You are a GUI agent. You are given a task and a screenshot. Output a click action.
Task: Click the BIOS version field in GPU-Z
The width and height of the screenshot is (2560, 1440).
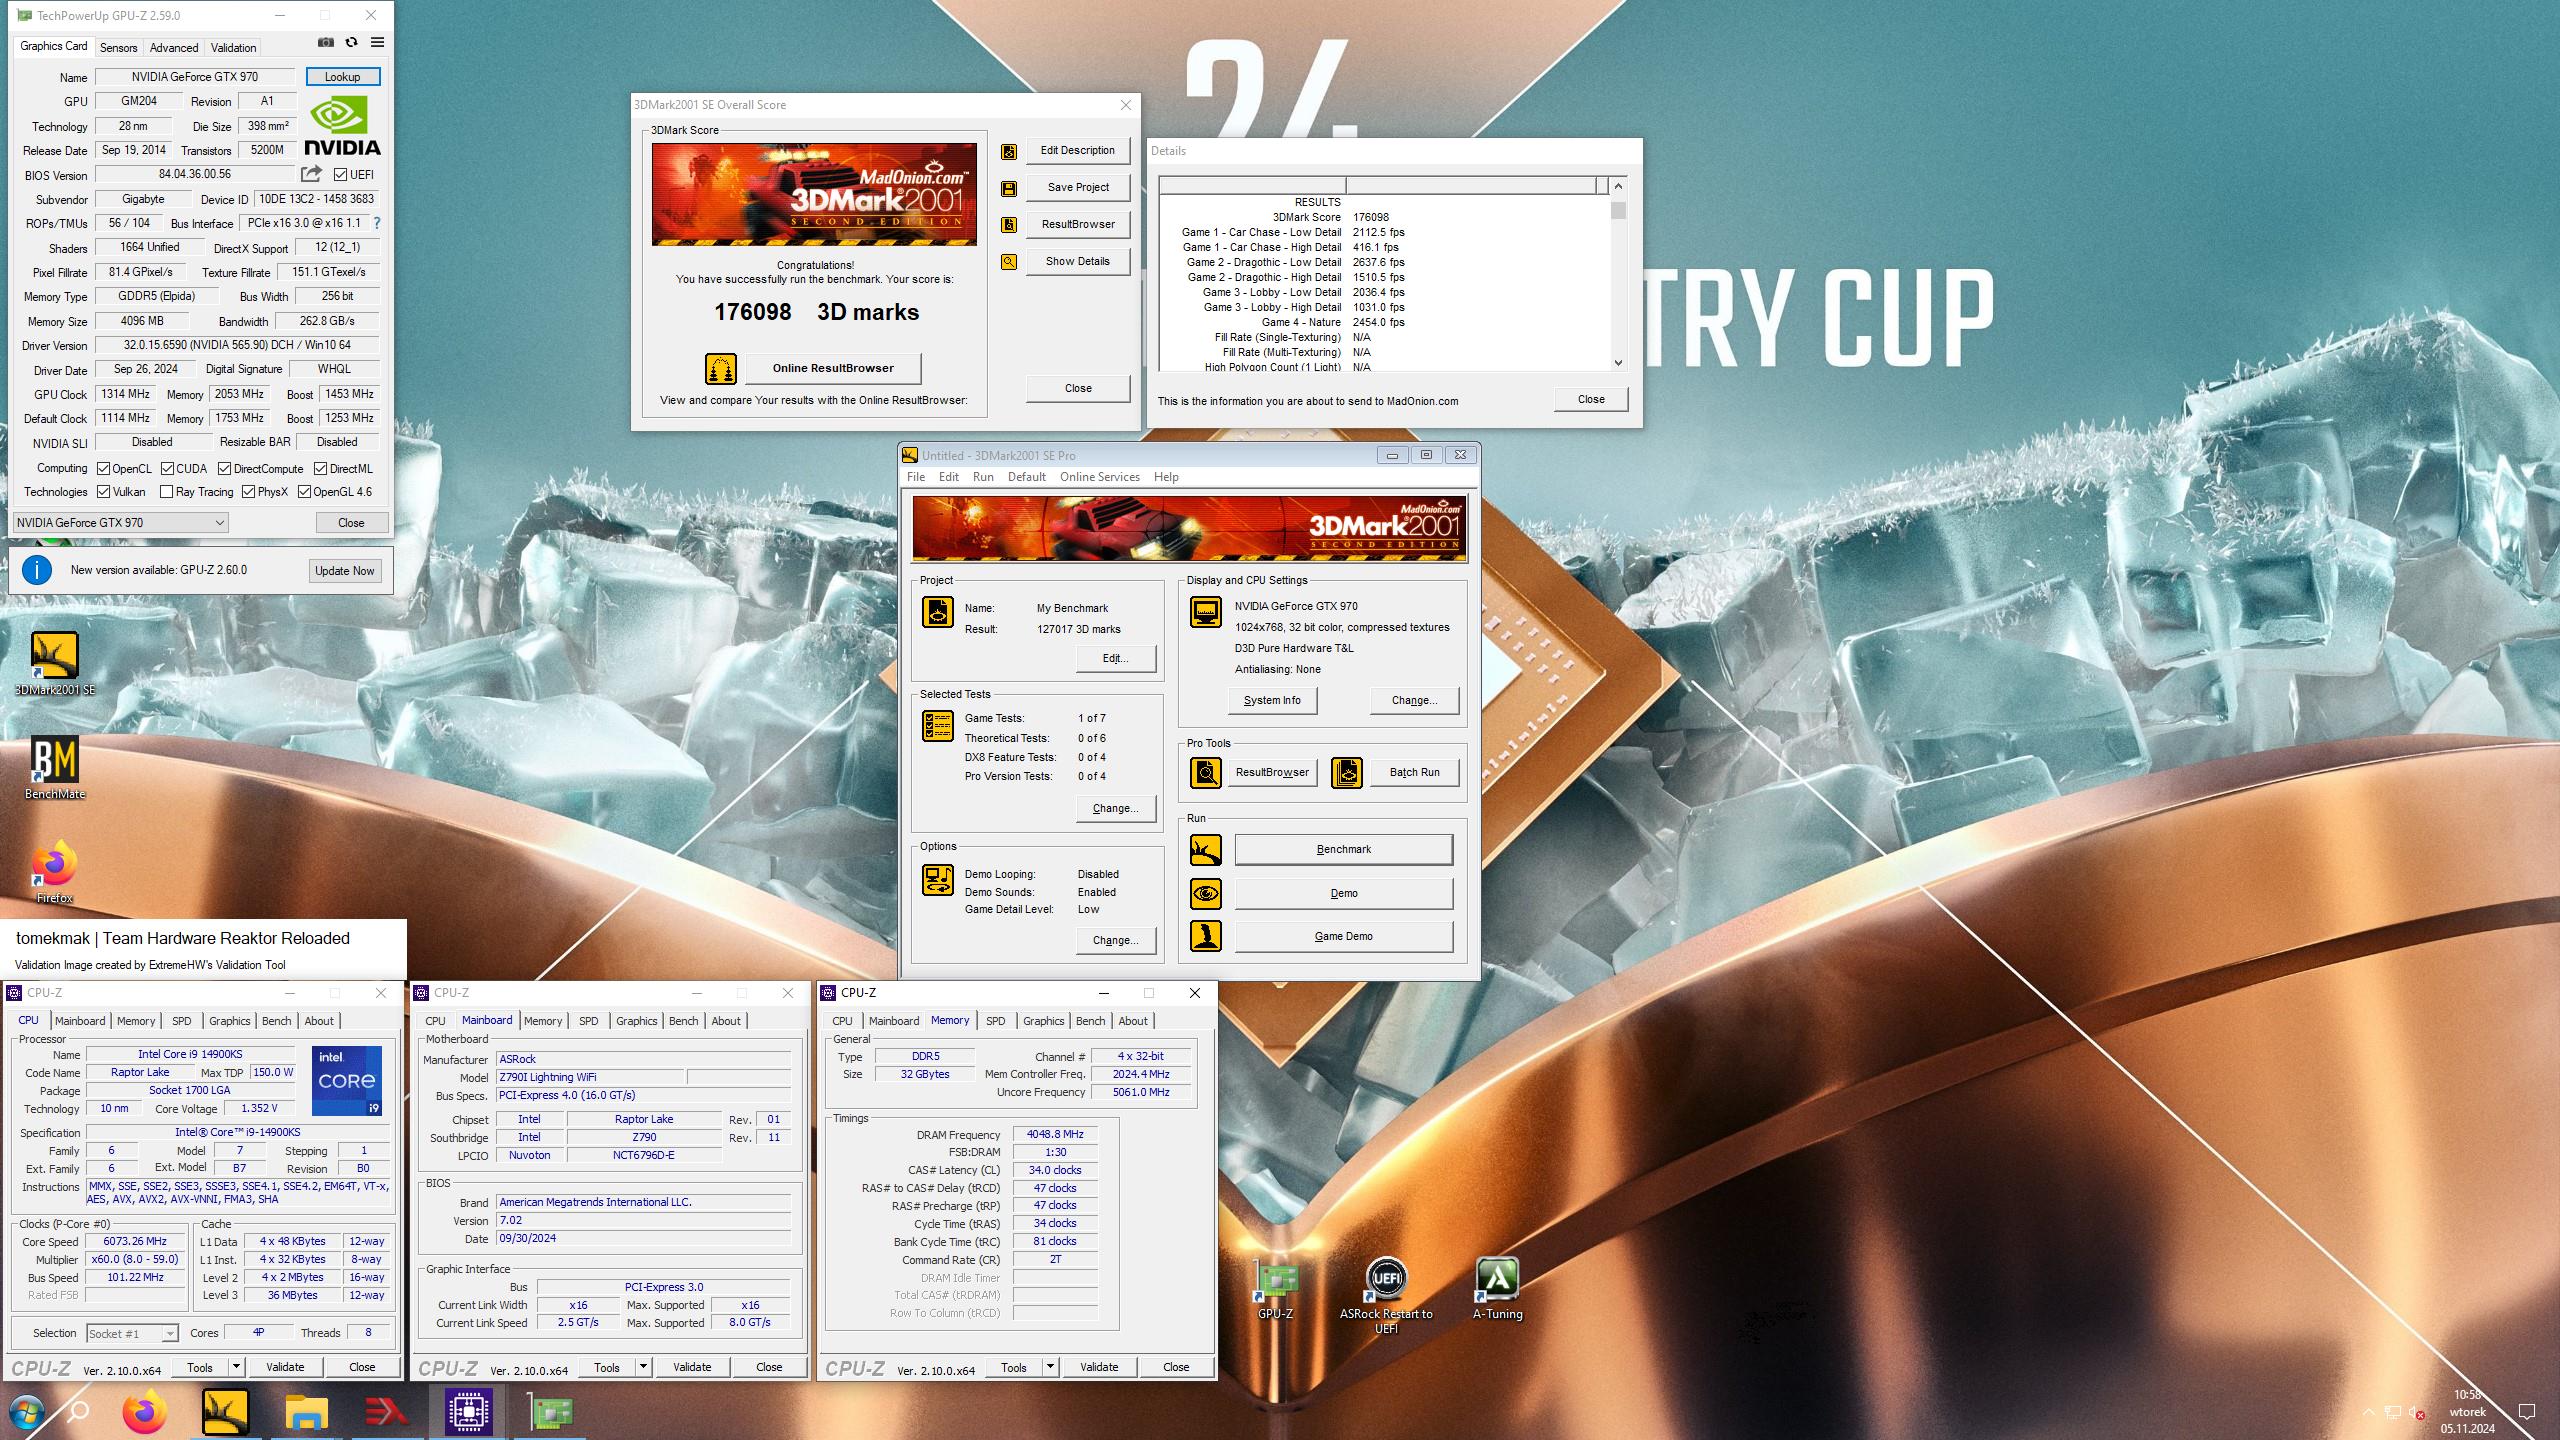[195, 174]
